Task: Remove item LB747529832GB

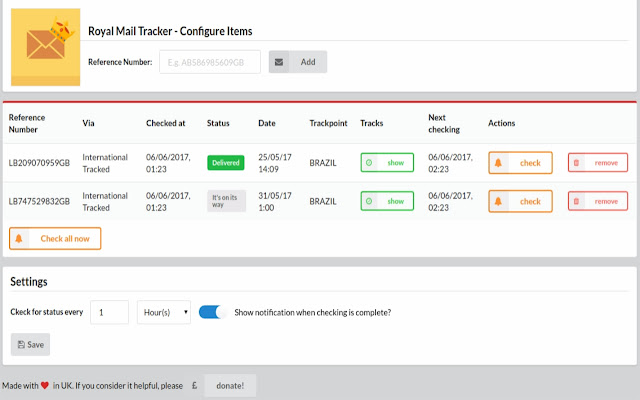Action: click(x=598, y=201)
